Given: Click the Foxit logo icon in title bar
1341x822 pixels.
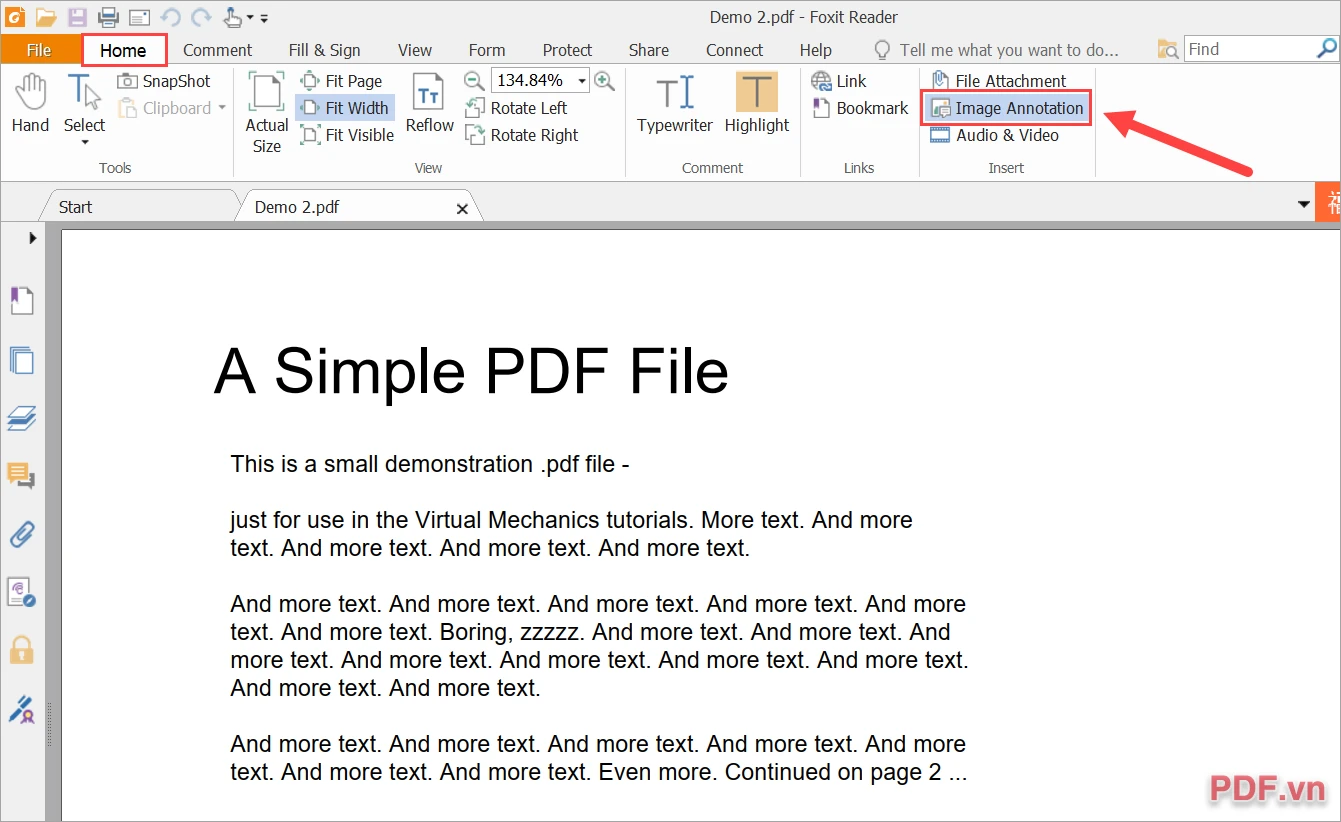Looking at the screenshot, I should pyautogui.click(x=15, y=17).
